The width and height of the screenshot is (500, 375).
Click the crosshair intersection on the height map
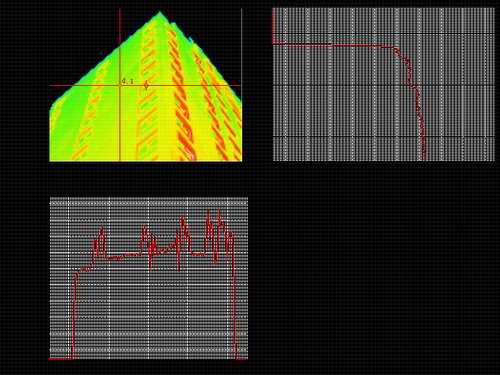click(x=120, y=85)
